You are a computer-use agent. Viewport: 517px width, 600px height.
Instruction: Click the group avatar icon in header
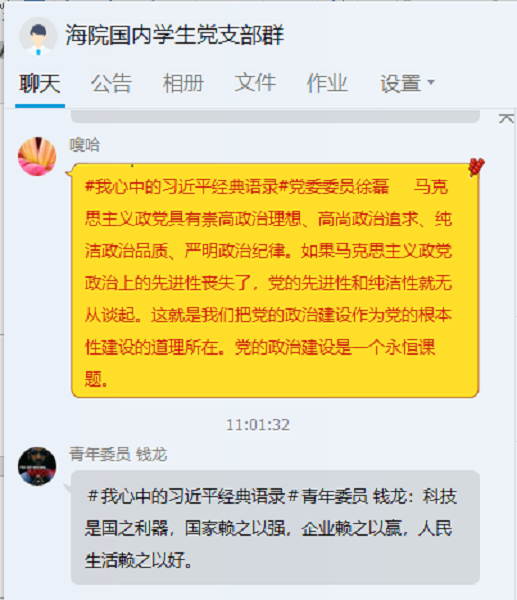(38, 36)
